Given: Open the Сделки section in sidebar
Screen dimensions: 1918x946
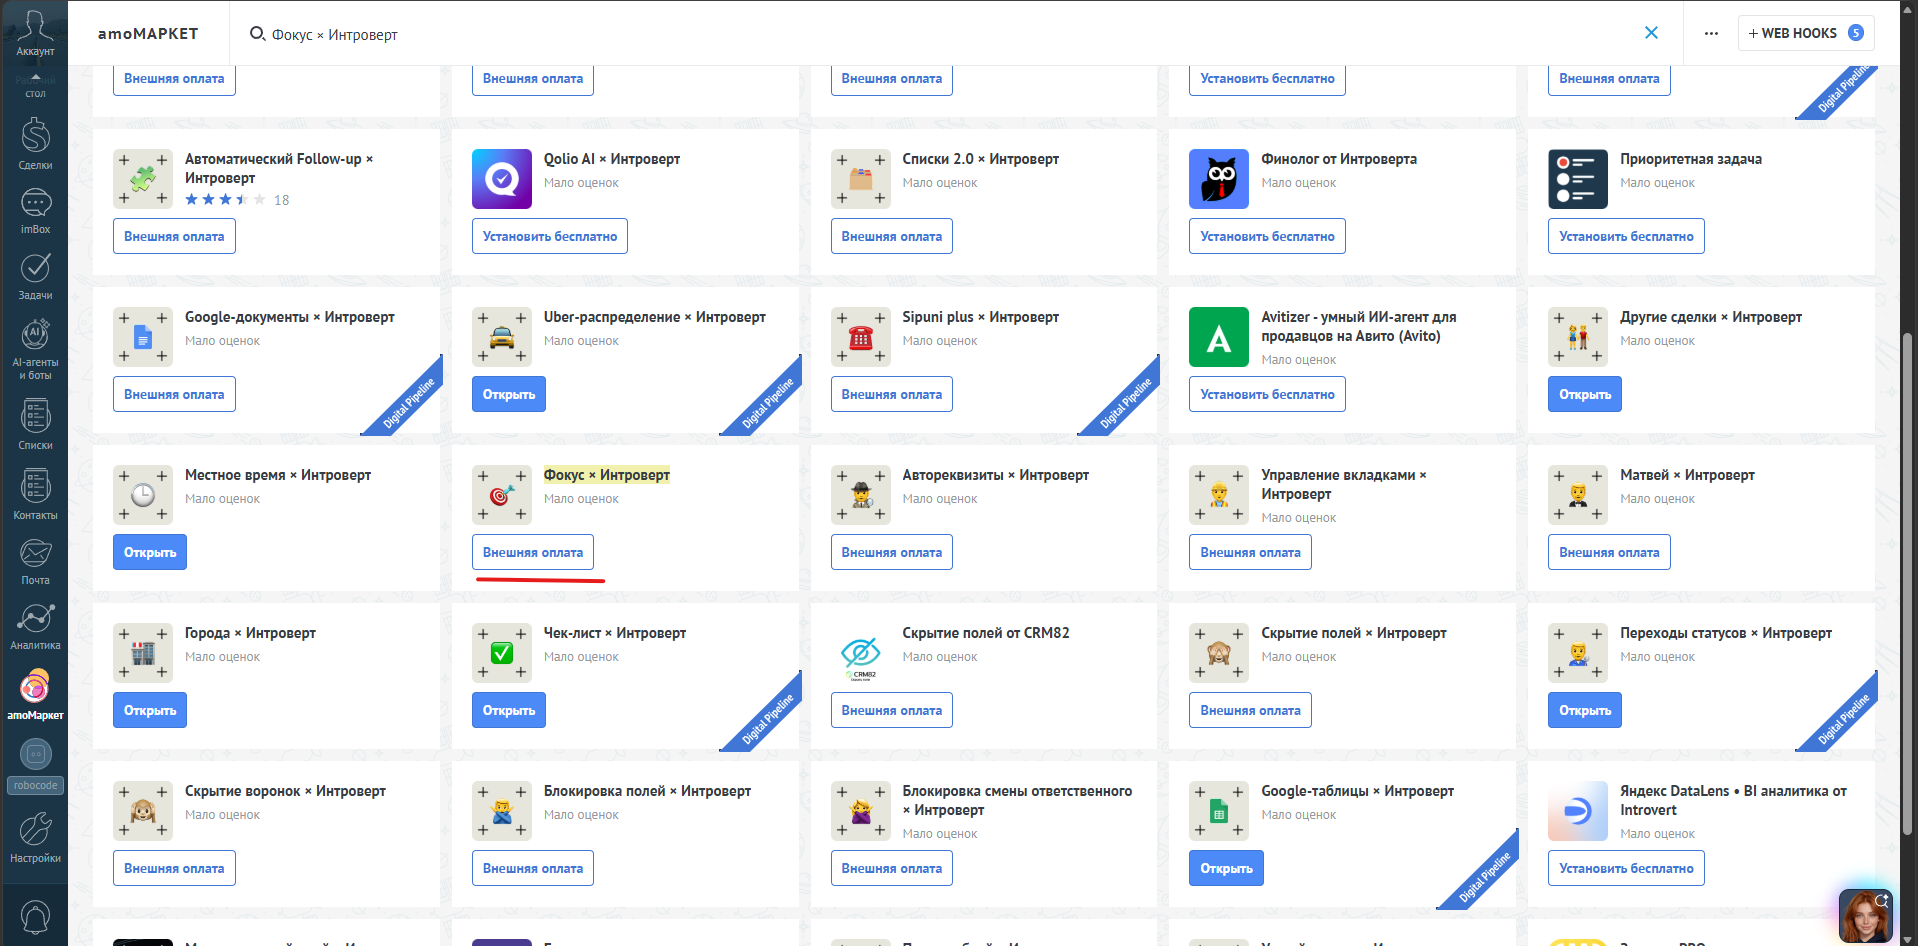Looking at the screenshot, I should point(35,143).
